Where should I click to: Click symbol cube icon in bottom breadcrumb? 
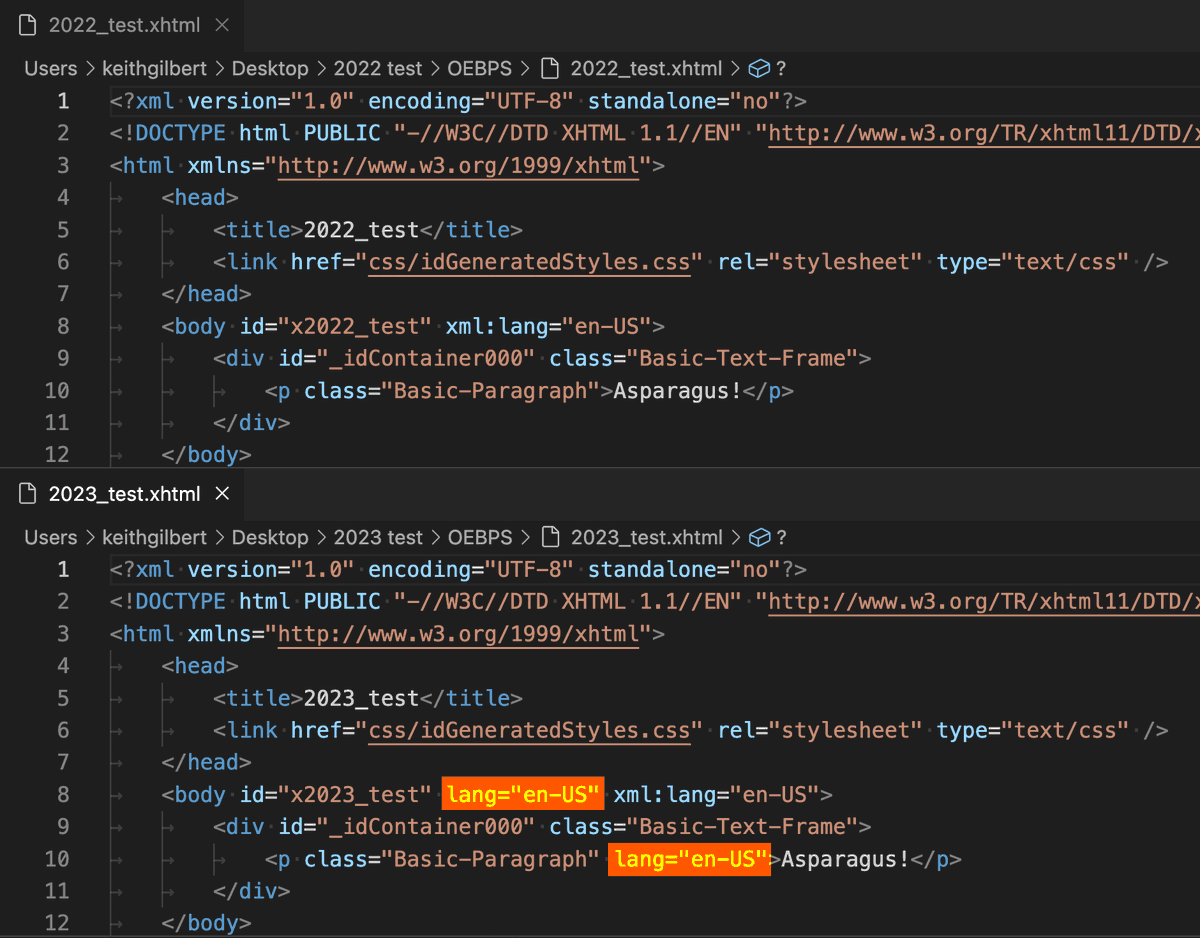759,537
